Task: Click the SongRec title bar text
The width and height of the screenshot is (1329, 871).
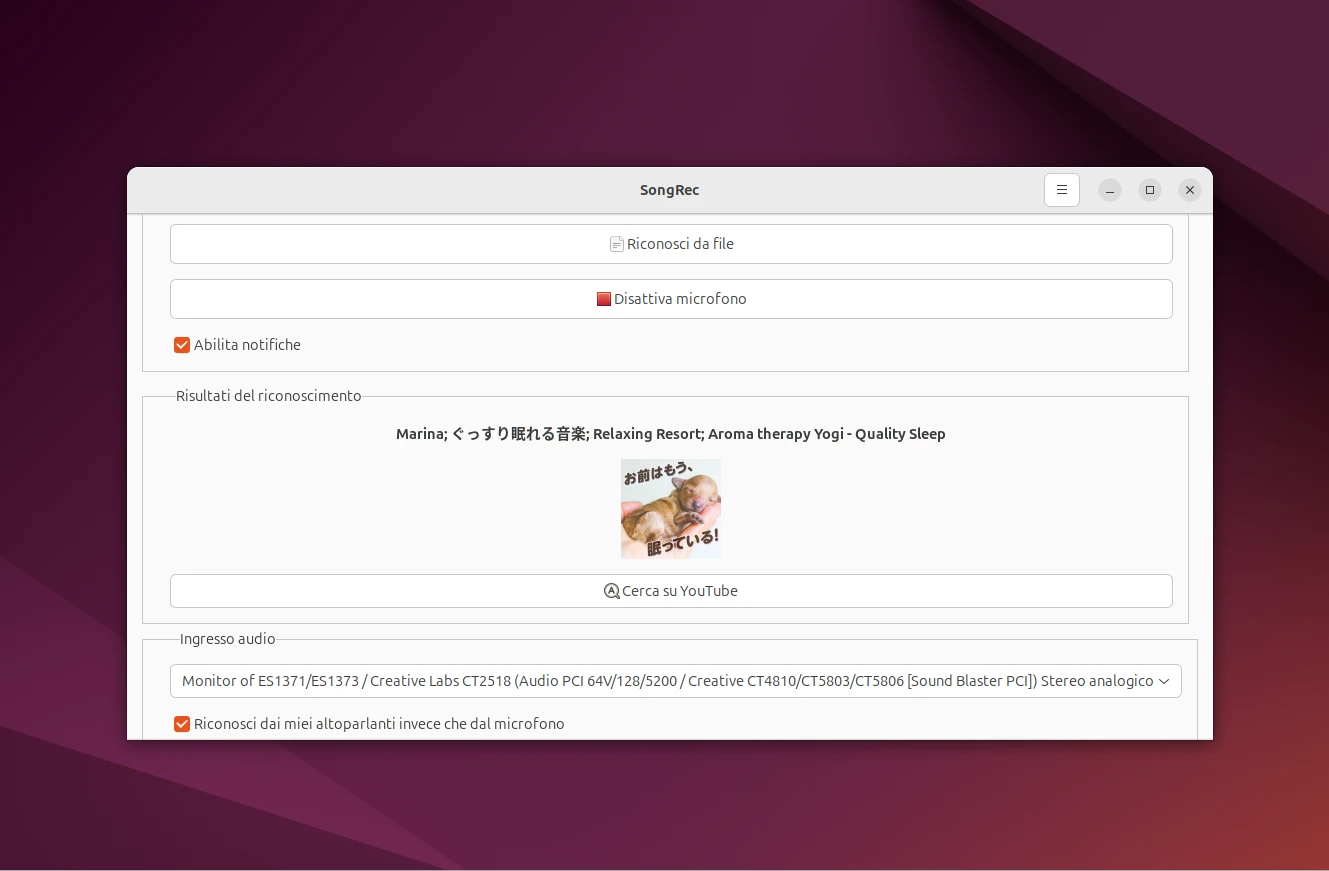Action: 669,190
